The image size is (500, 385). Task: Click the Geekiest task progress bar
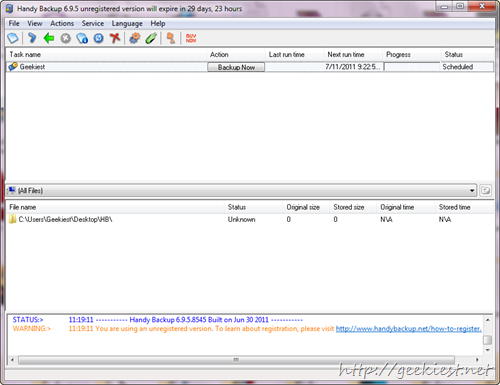(x=412, y=67)
